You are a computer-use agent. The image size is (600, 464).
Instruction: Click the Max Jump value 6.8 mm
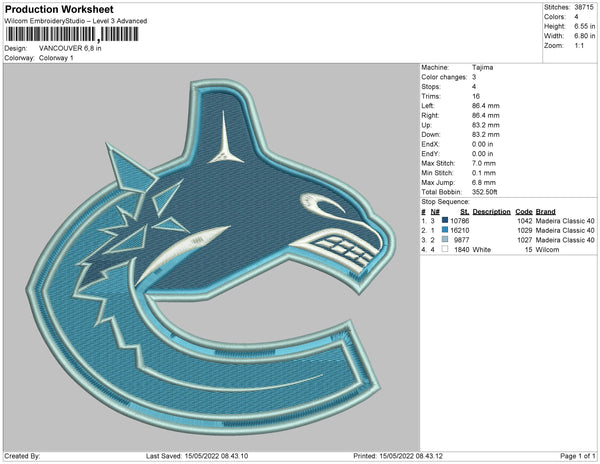click(484, 182)
